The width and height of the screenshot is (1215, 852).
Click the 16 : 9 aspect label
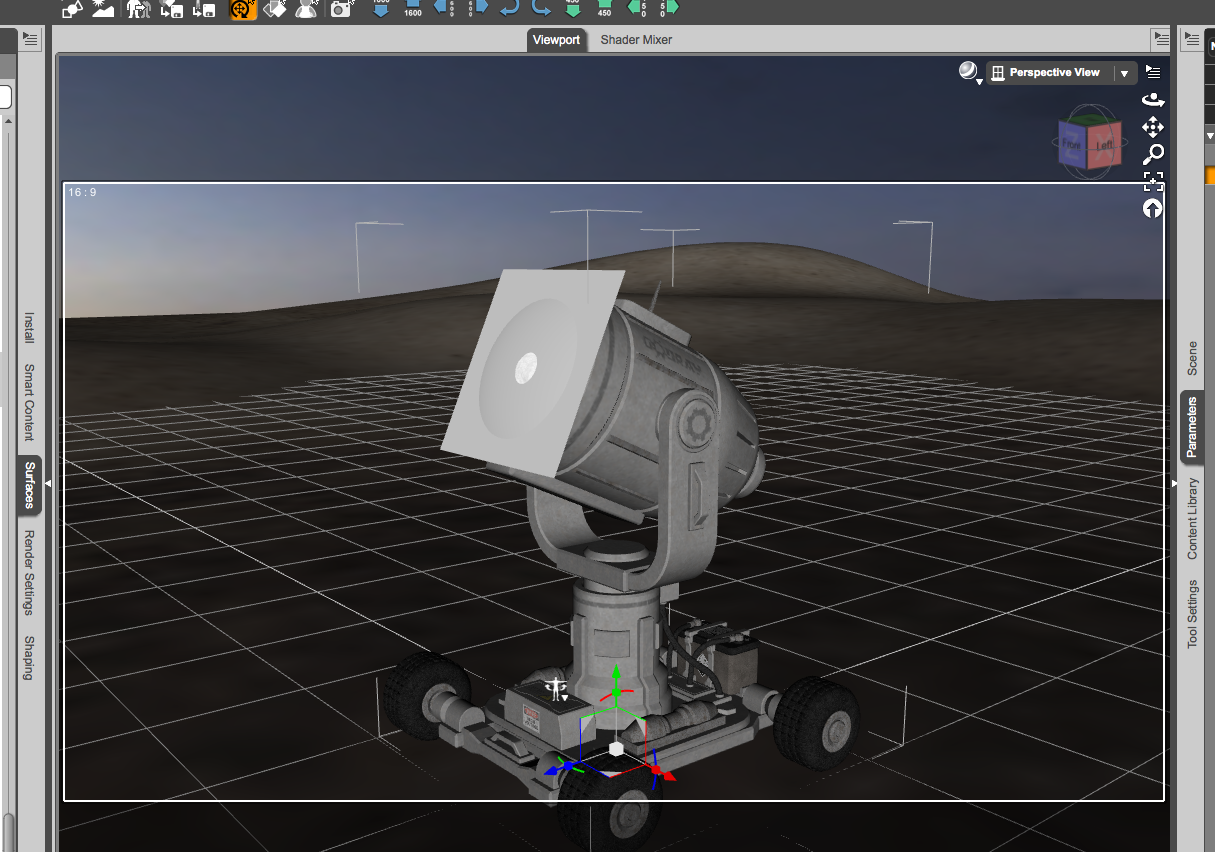pyautogui.click(x=82, y=192)
